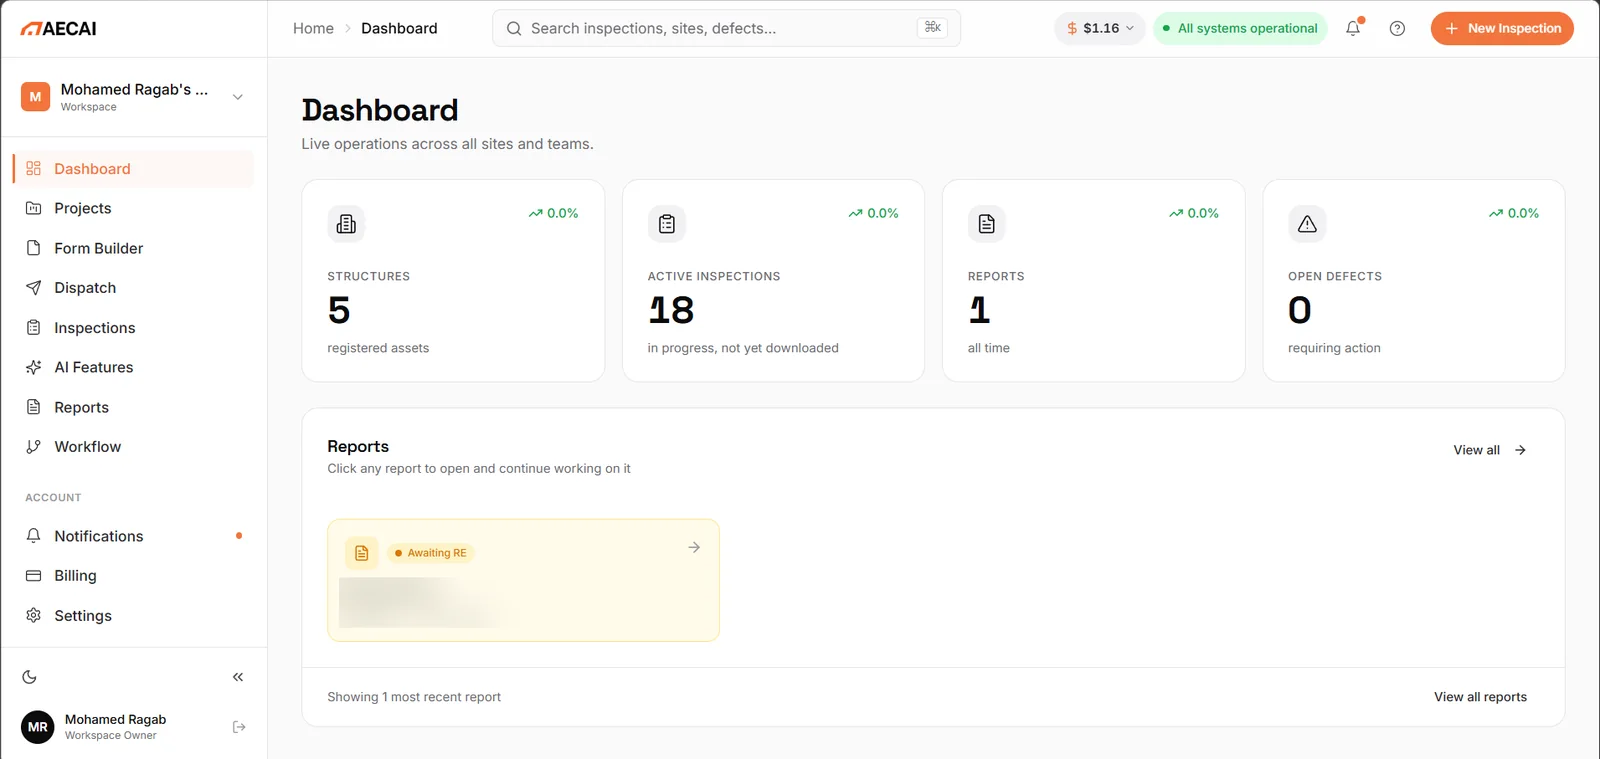Image resolution: width=1600 pixels, height=759 pixels.
Task: Click the View all link
Action: [1490, 450]
